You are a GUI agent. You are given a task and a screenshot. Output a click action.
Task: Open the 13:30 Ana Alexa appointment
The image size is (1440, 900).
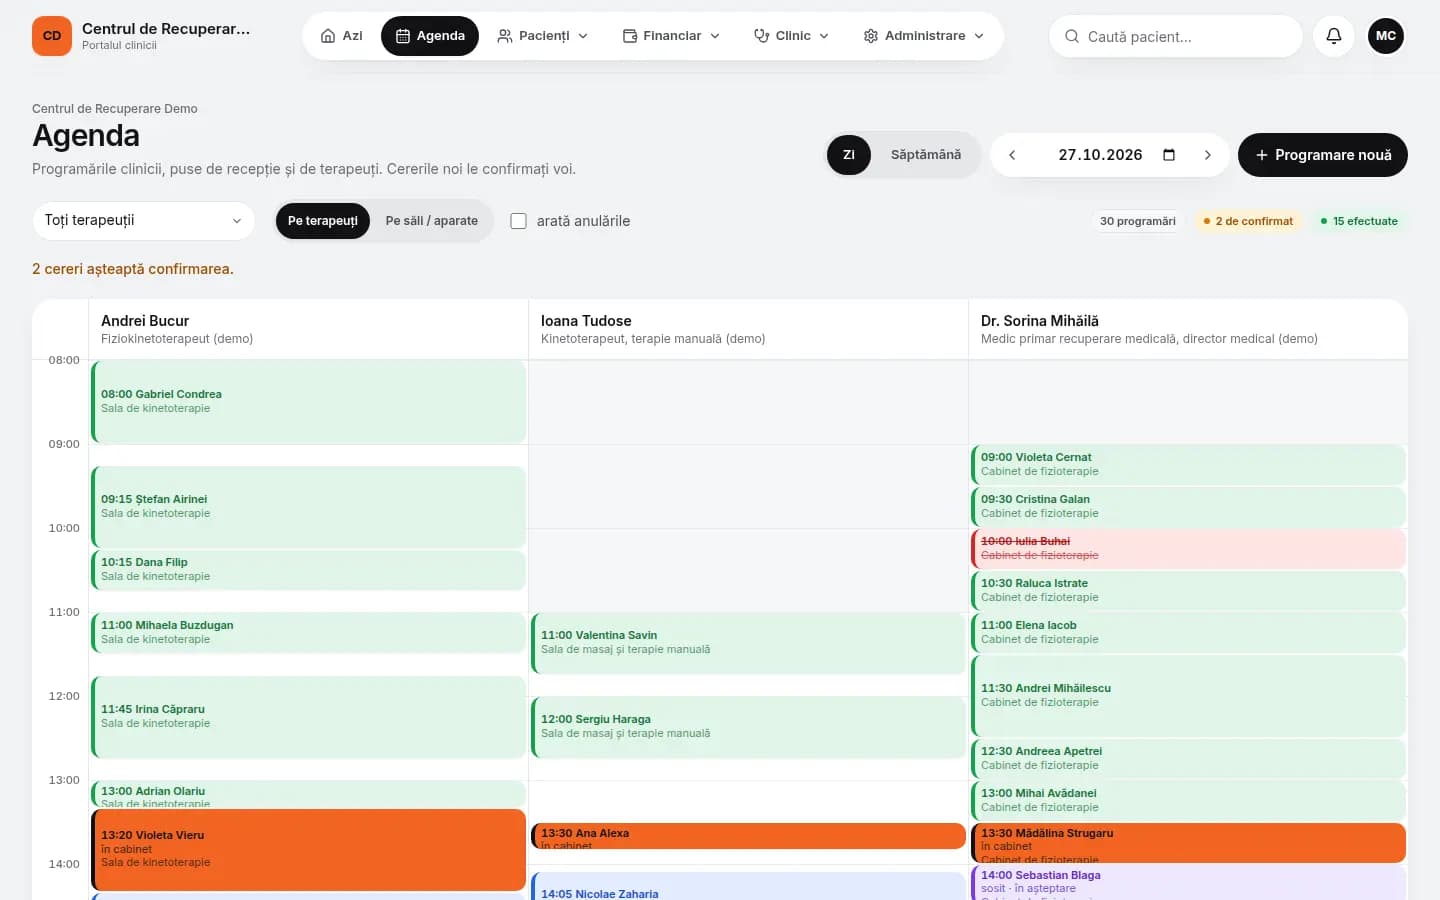coord(748,836)
